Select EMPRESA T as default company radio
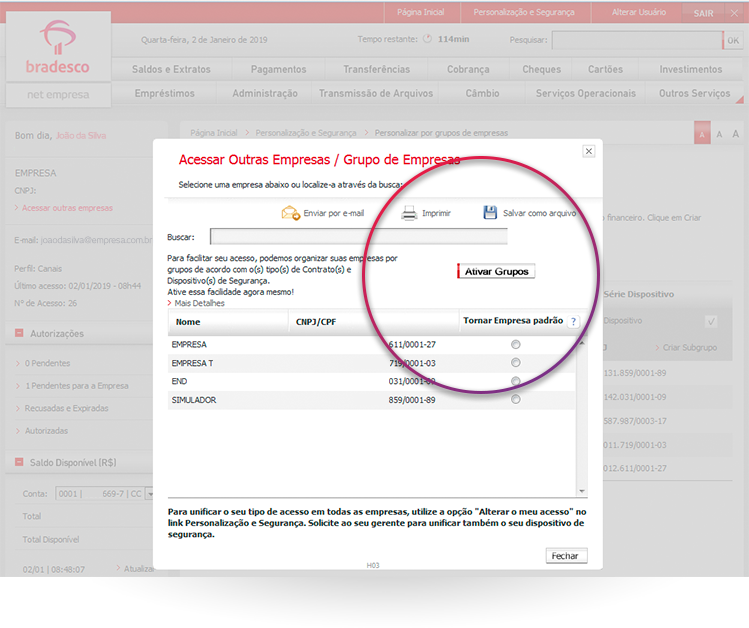 515,363
